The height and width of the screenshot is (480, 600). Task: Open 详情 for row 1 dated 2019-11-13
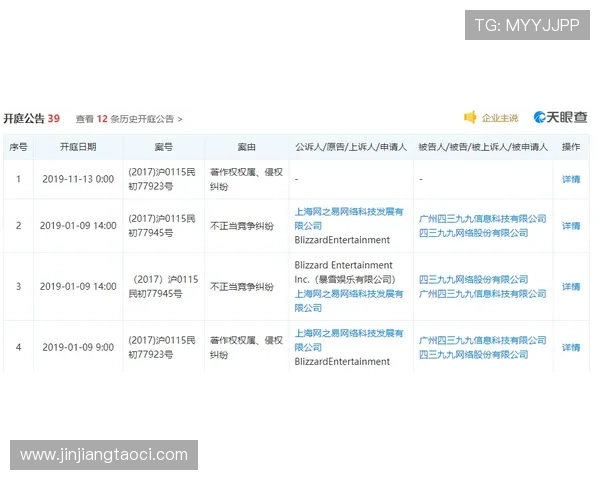point(571,179)
